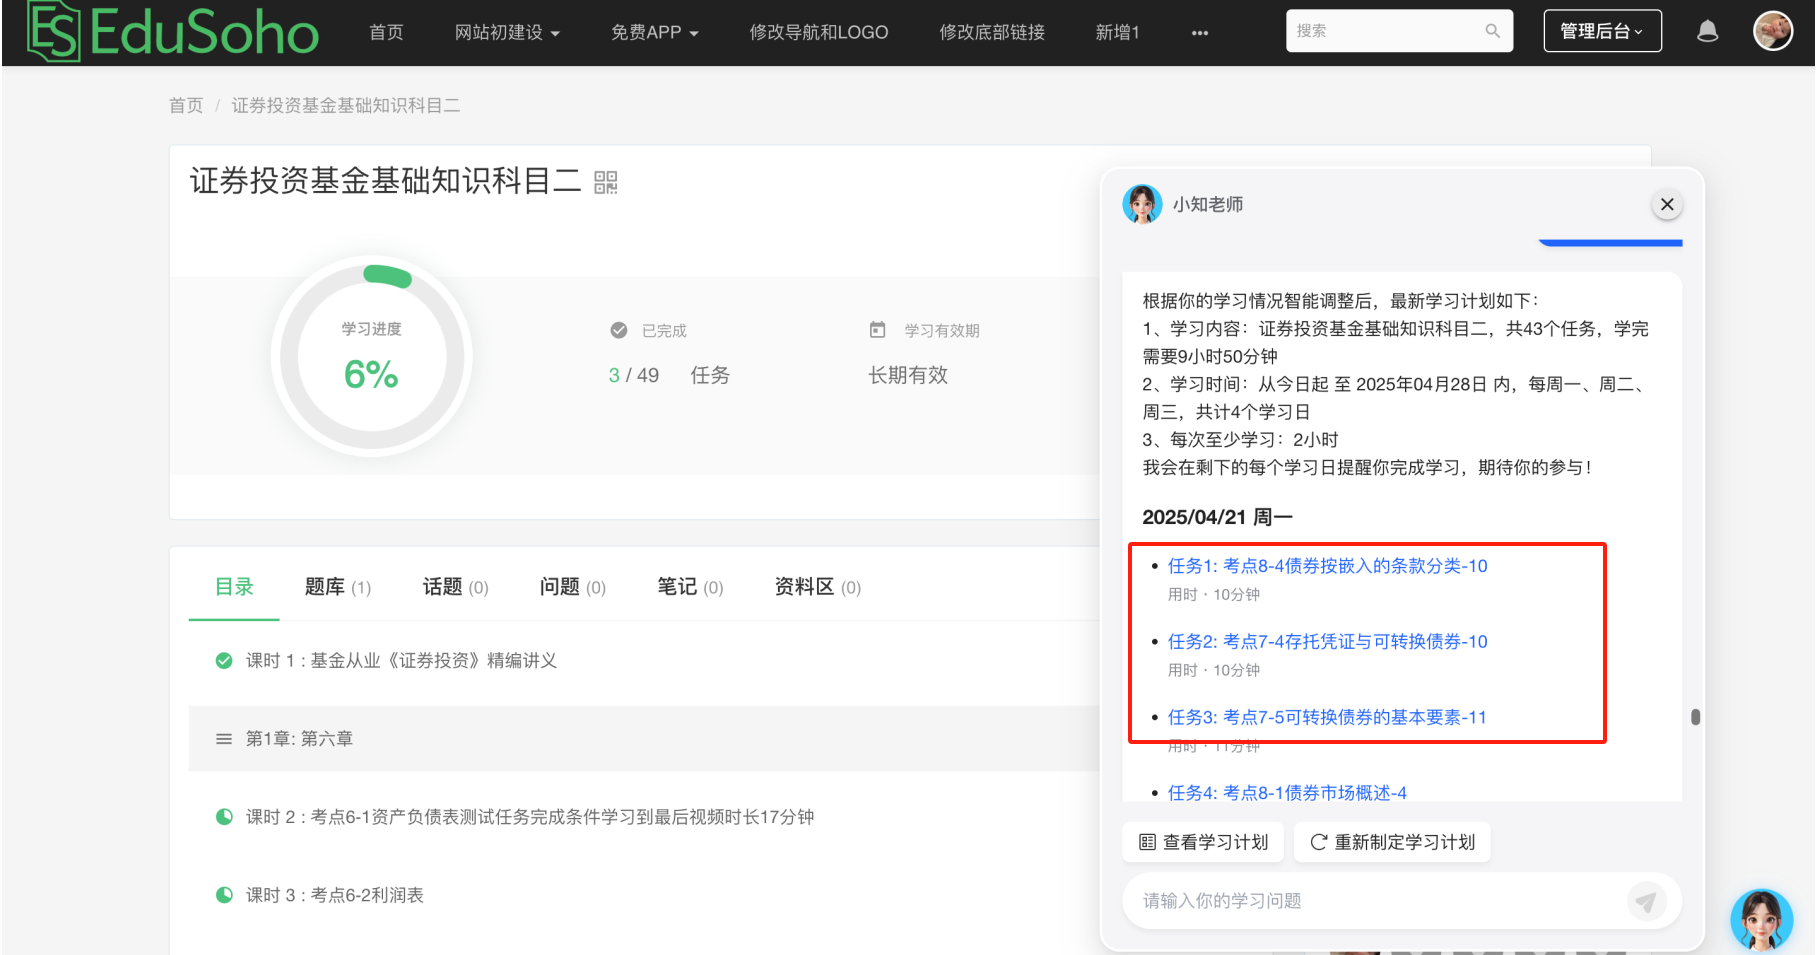
Task: Click 小知老师's avatar in the chat header
Action: [1142, 204]
